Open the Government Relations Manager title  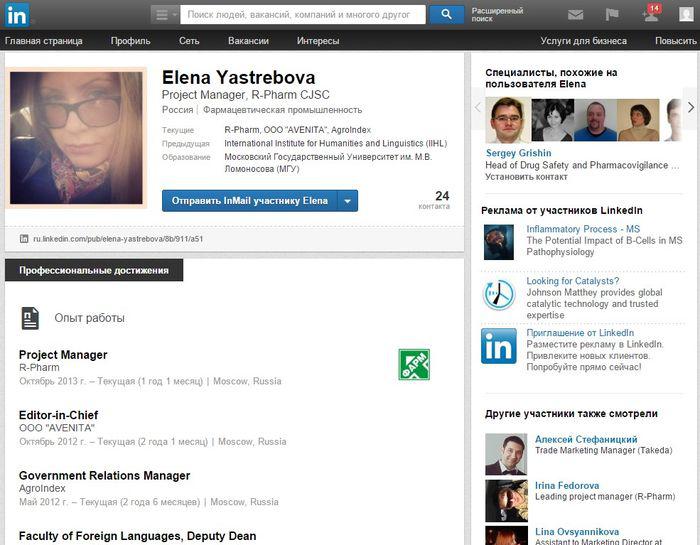tap(104, 475)
